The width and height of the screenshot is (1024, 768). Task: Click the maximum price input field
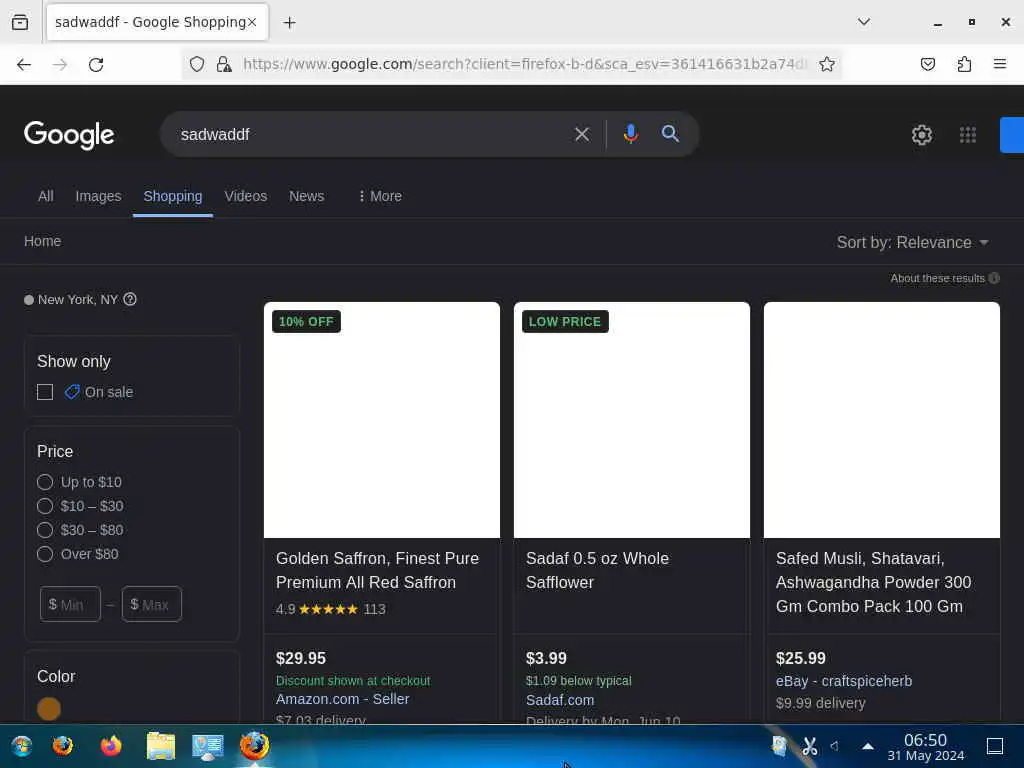click(152, 604)
